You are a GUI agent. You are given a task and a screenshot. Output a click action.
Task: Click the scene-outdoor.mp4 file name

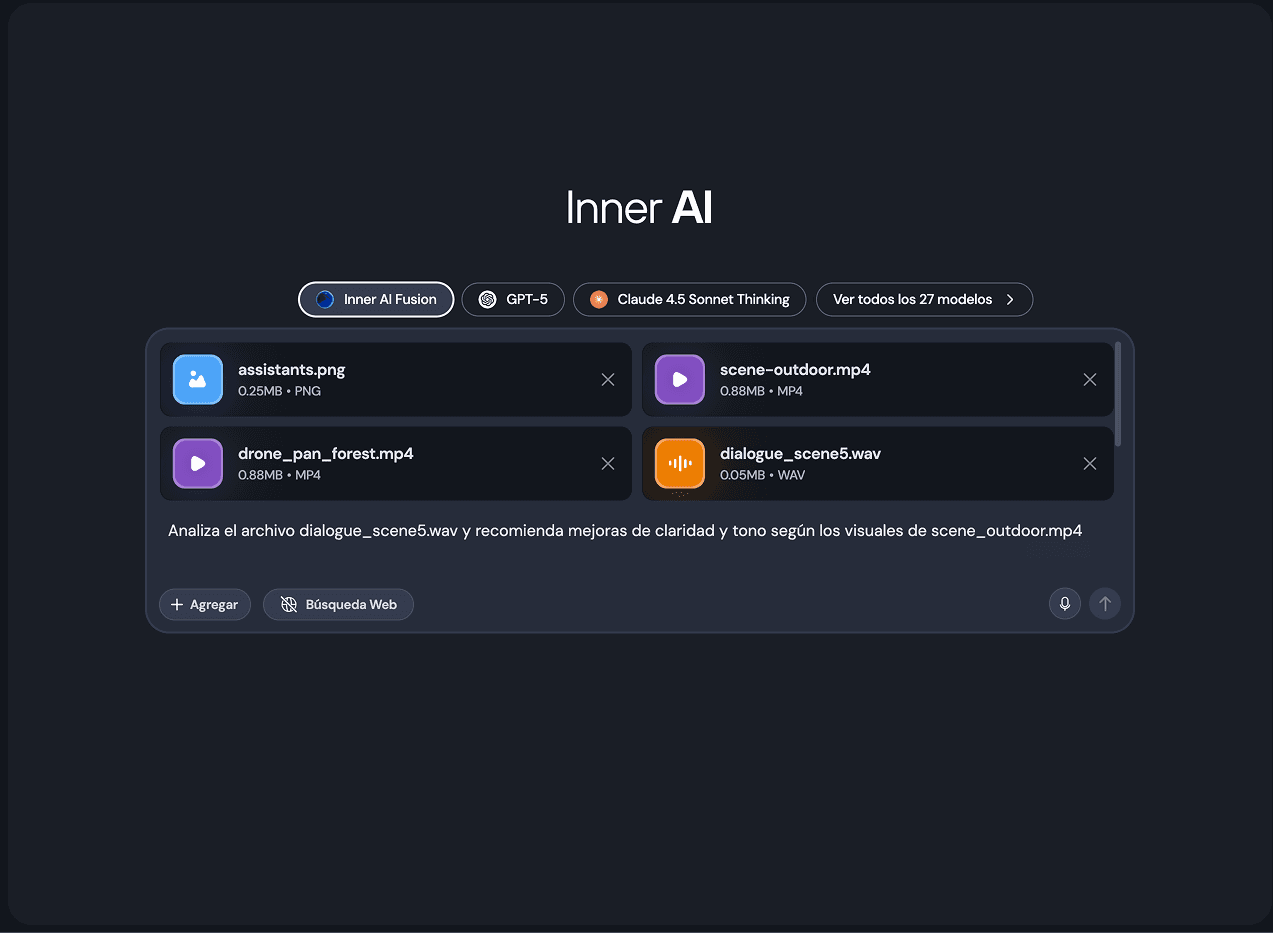coord(795,370)
